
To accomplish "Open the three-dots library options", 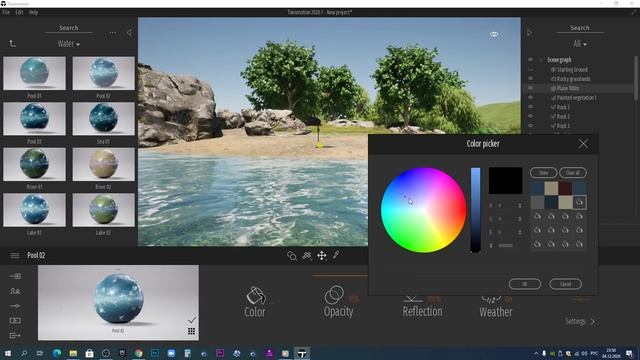I will coord(113,33).
